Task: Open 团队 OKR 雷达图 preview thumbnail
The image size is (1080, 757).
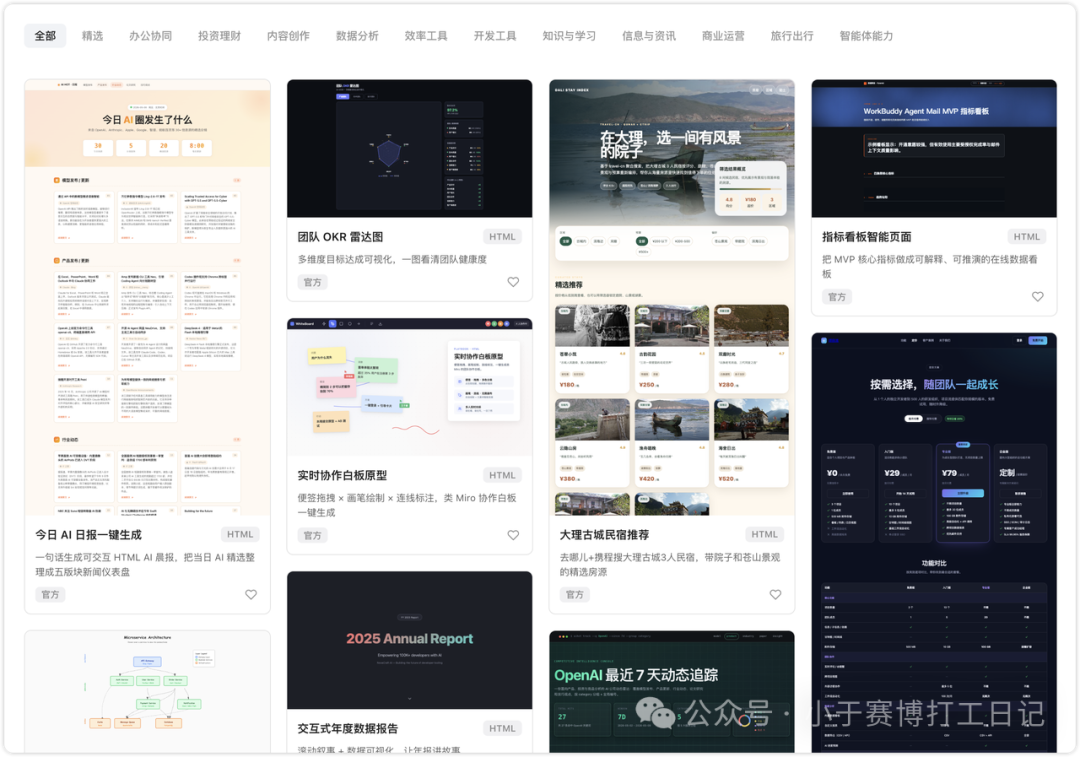Action: [410, 148]
